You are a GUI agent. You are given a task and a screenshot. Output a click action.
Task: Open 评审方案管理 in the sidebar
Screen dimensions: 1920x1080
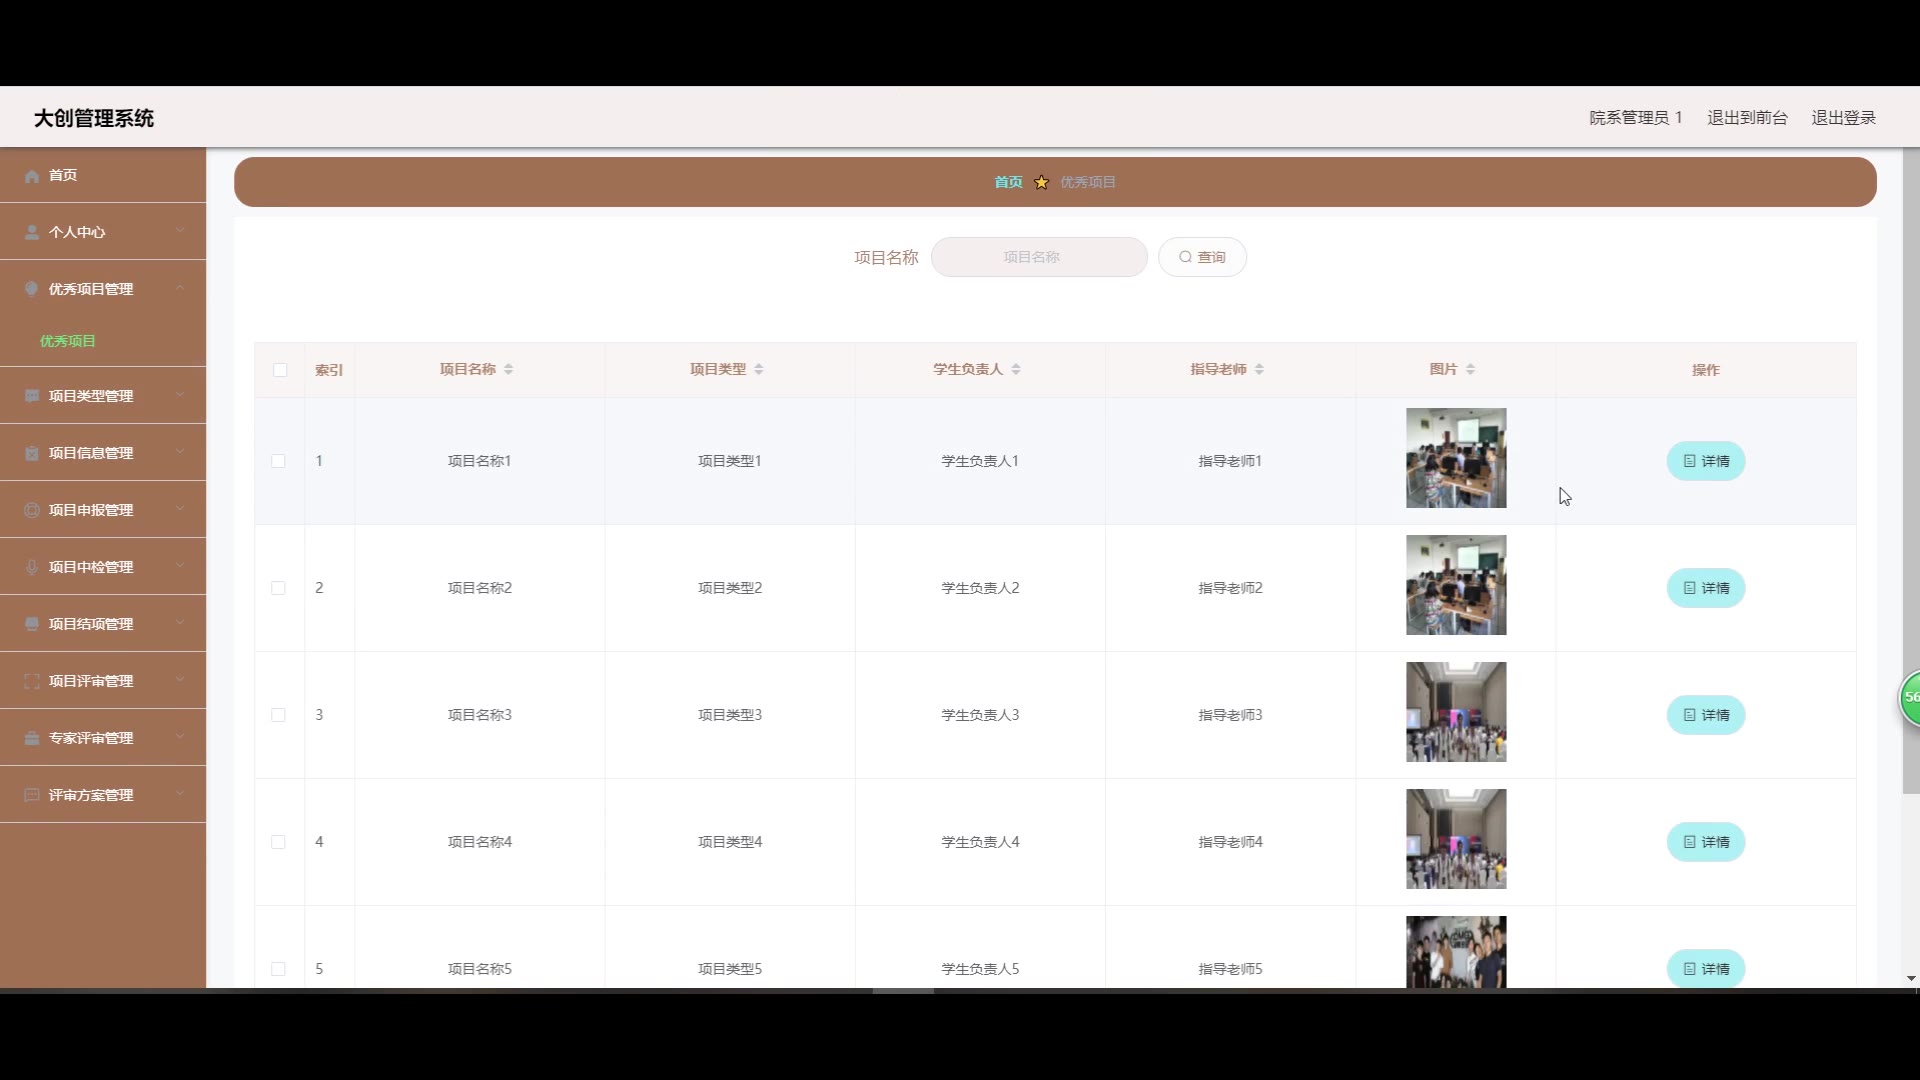click(103, 795)
